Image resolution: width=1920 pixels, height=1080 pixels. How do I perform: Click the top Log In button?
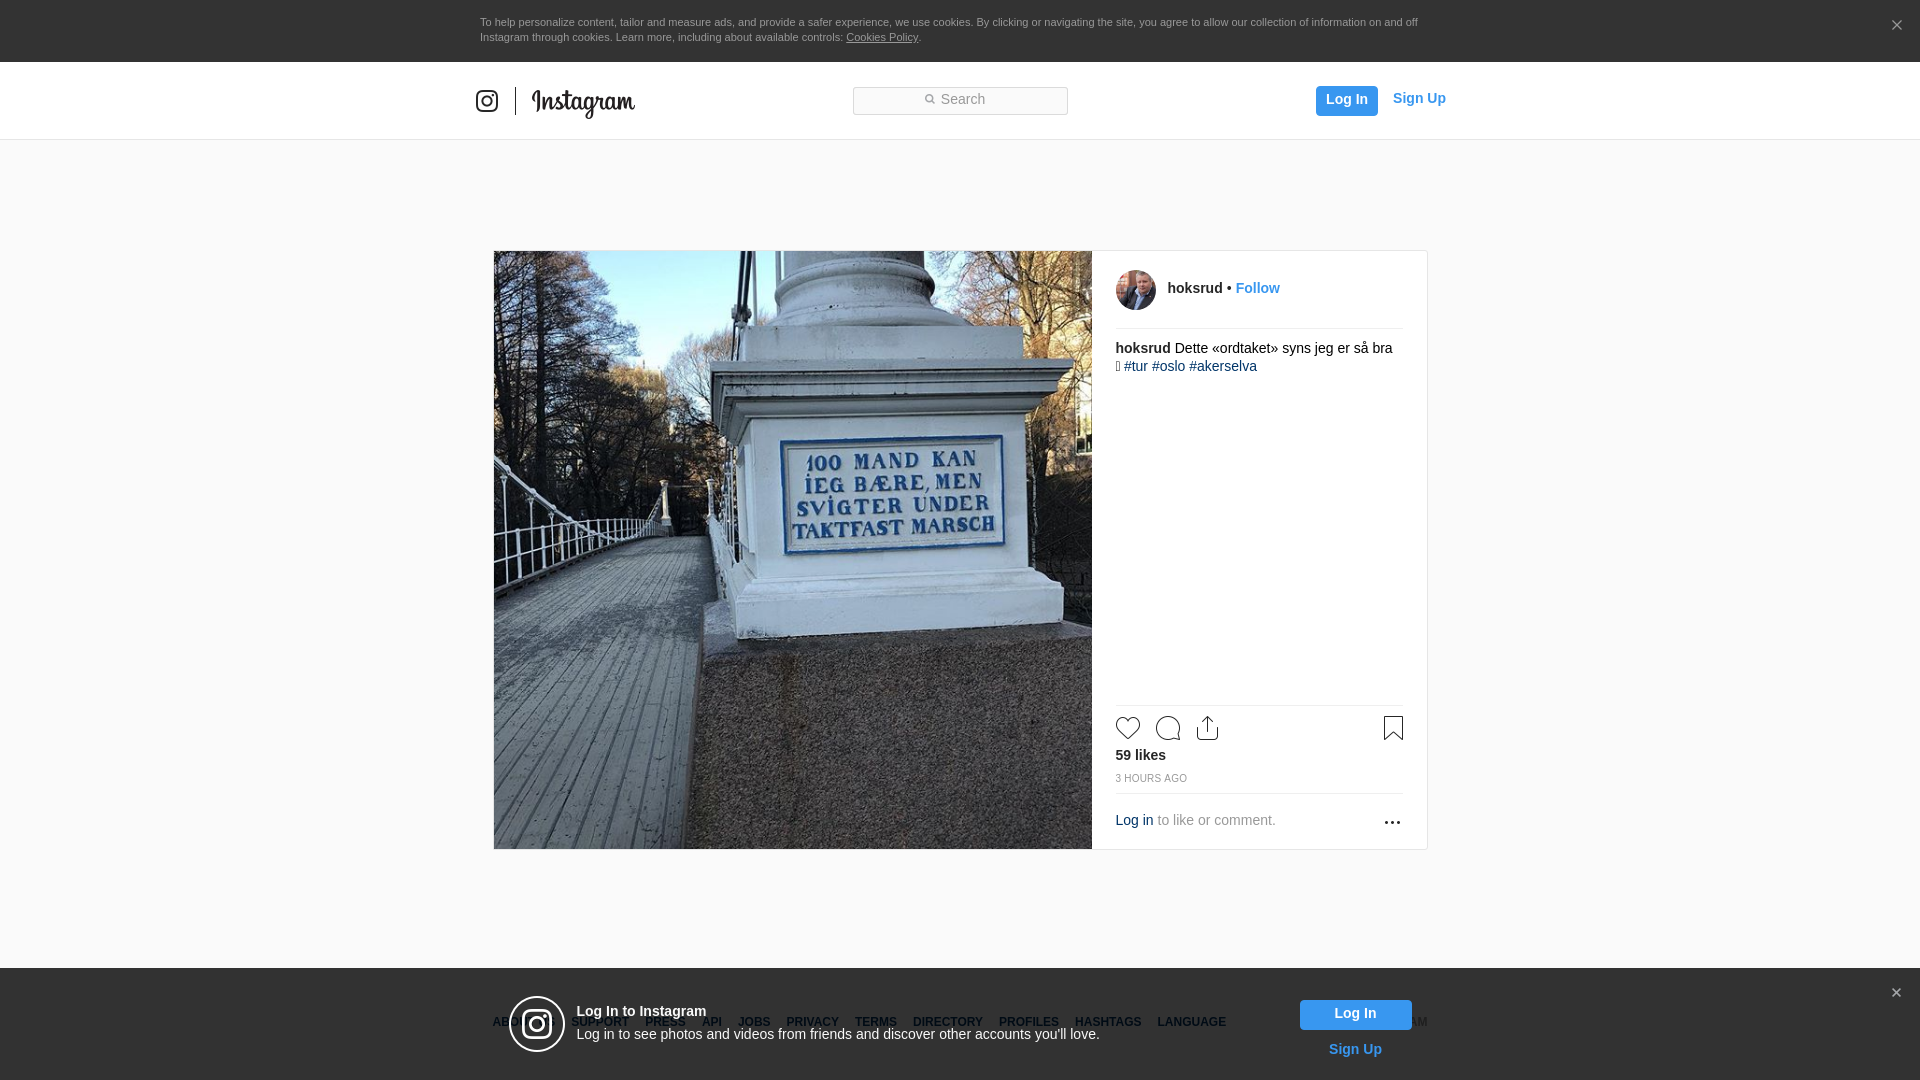click(1346, 100)
